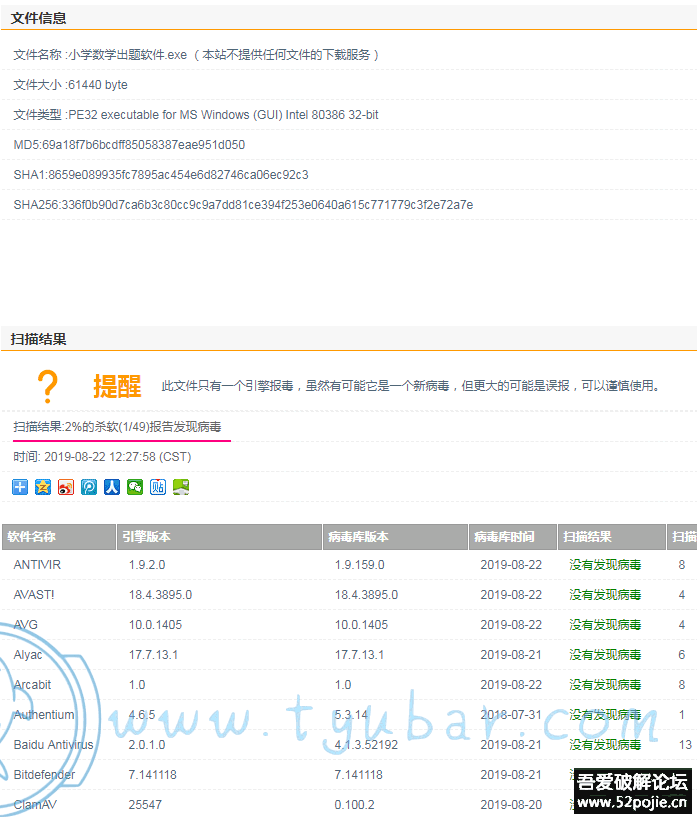The width and height of the screenshot is (697, 819).
Task: Click ClamAV database version 0.100.2
Action: (x=354, y=805)
